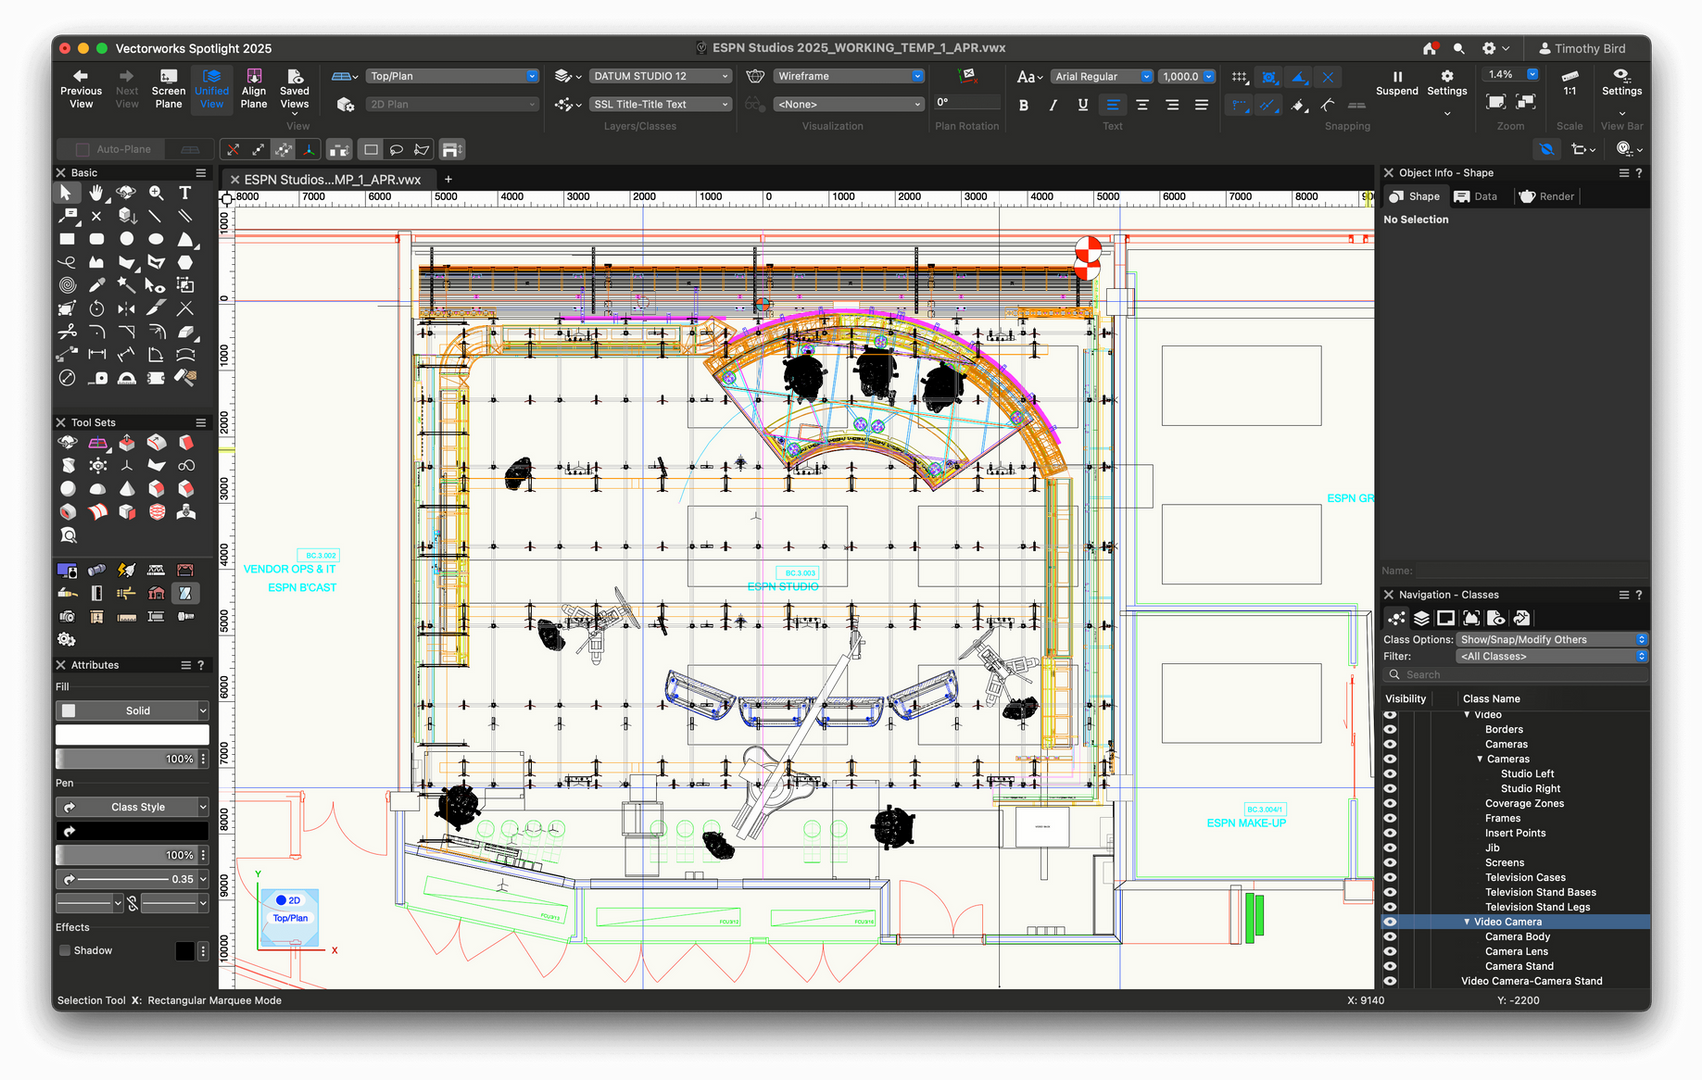Open the SSL Title-Title Text class dropdown

tap(660, 104)
